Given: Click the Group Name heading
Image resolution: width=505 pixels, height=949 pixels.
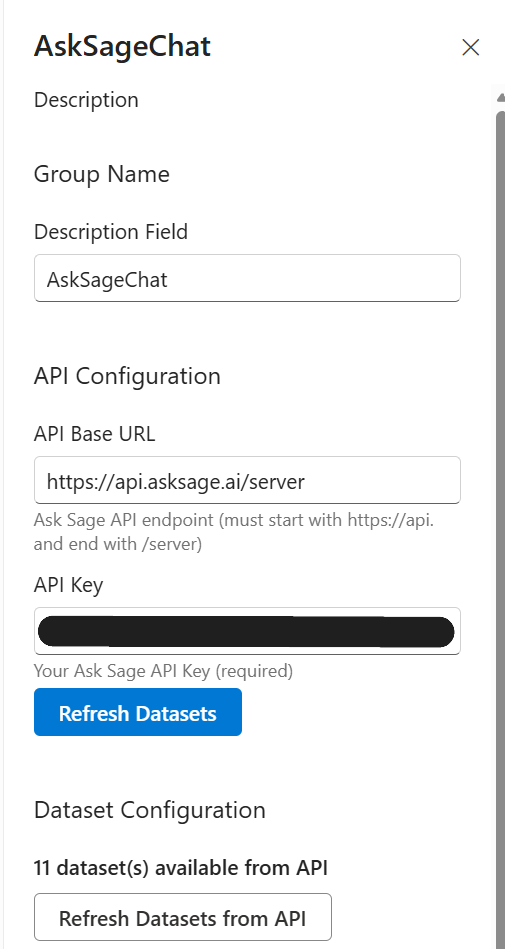Looking at the screenshot, I should [x=102, y=174].
